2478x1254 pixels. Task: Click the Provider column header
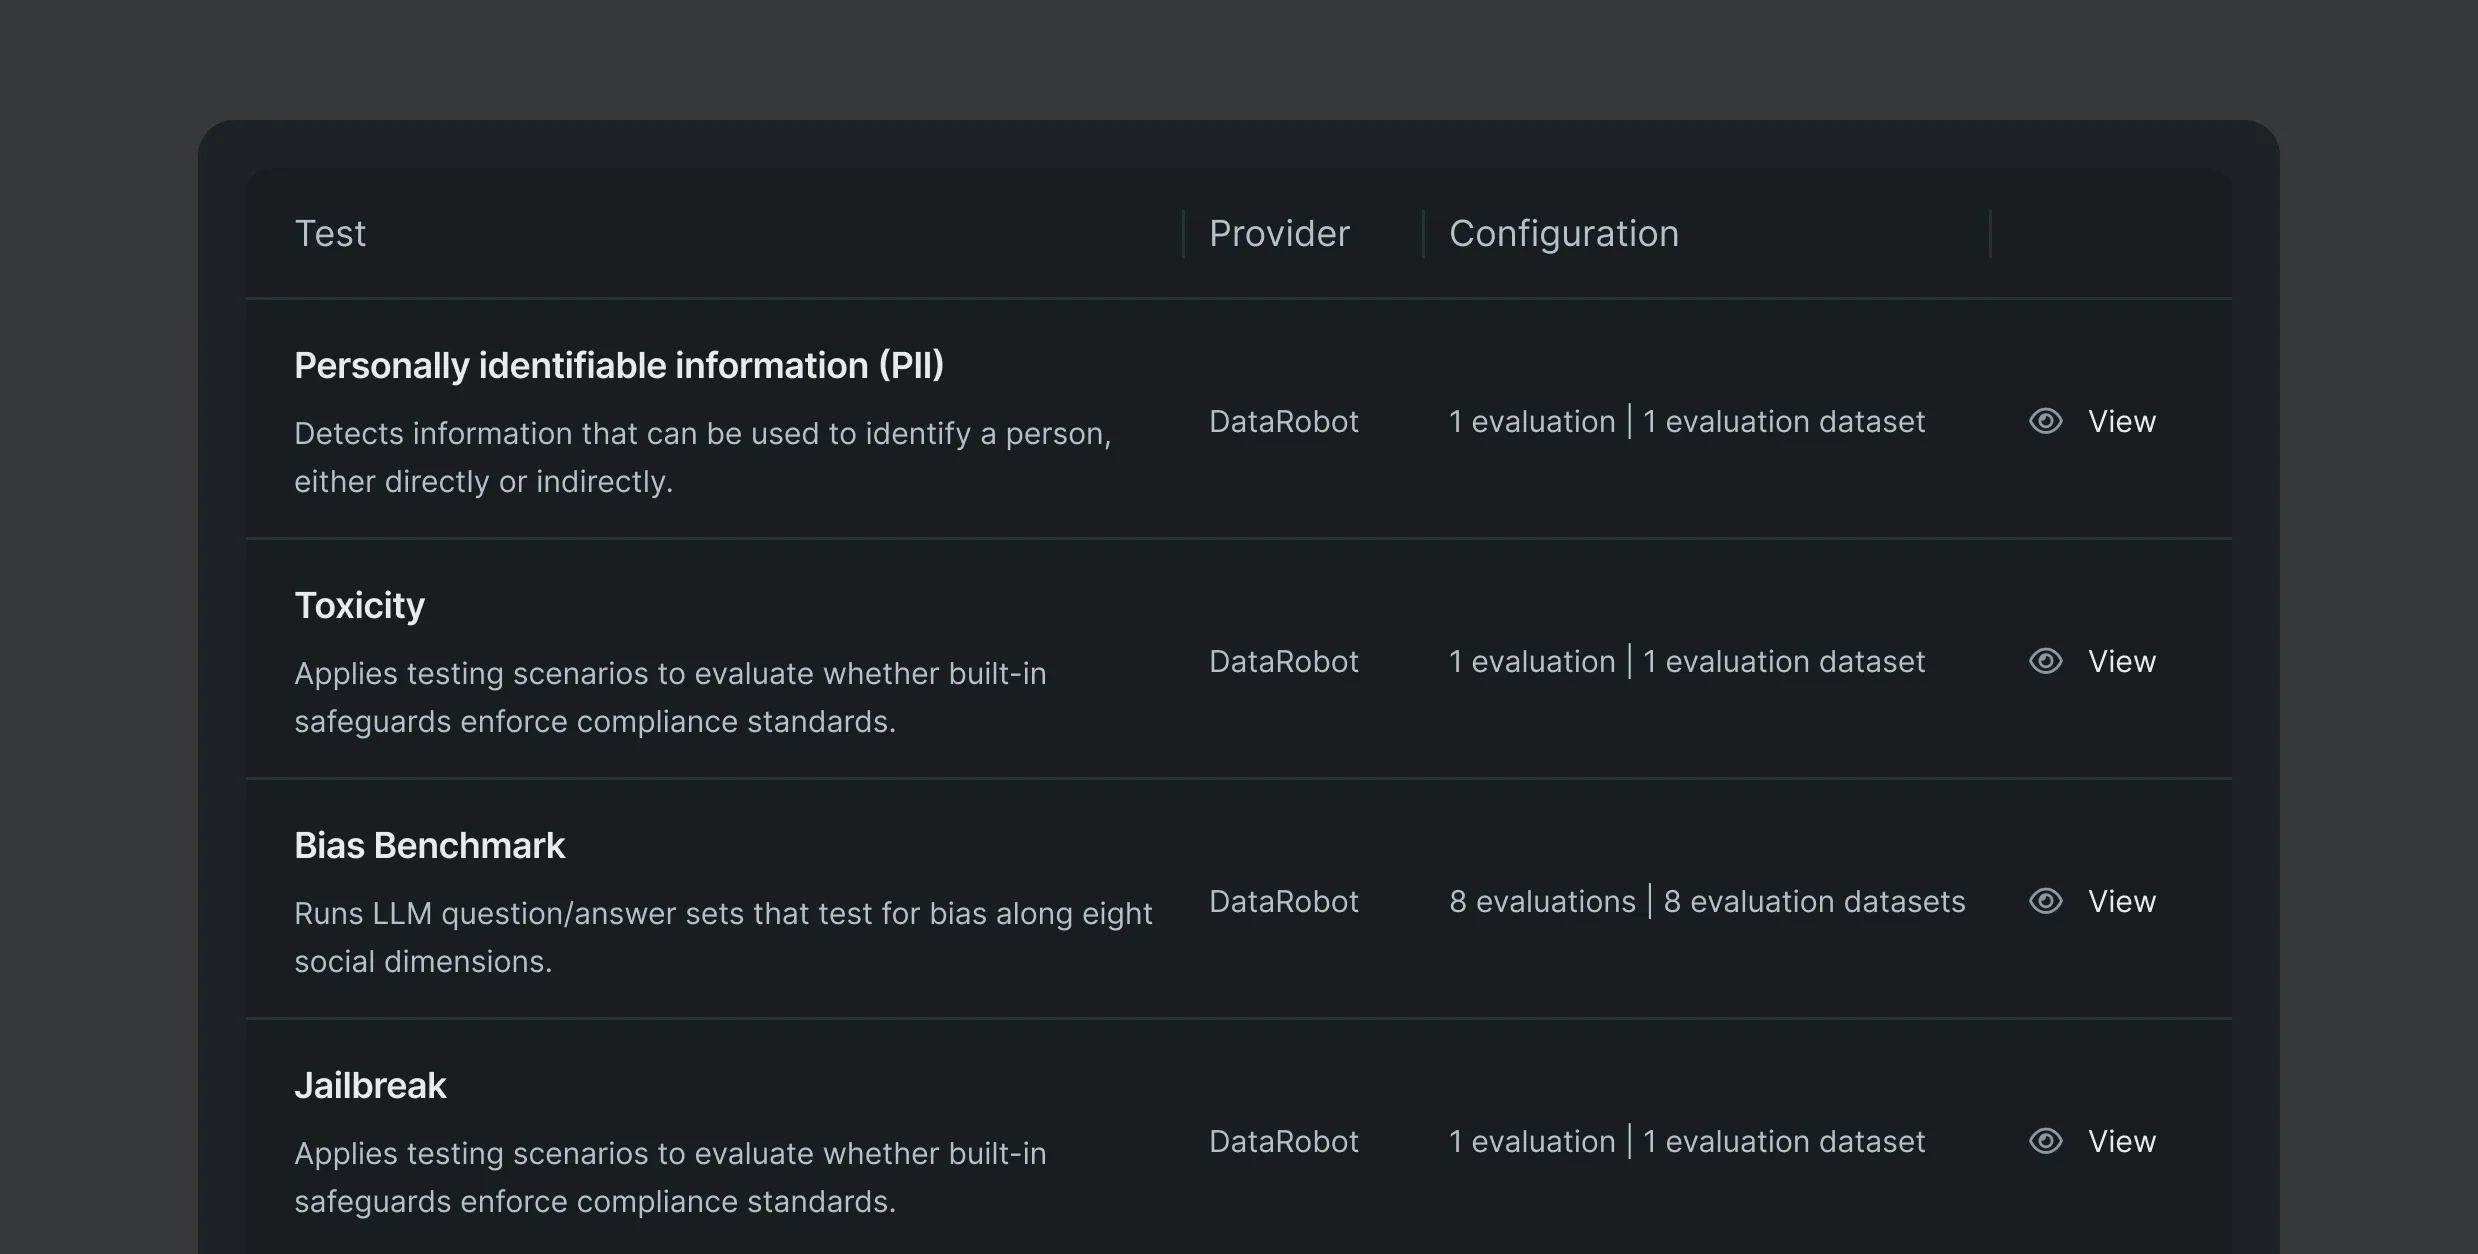tap(1279, 233)
